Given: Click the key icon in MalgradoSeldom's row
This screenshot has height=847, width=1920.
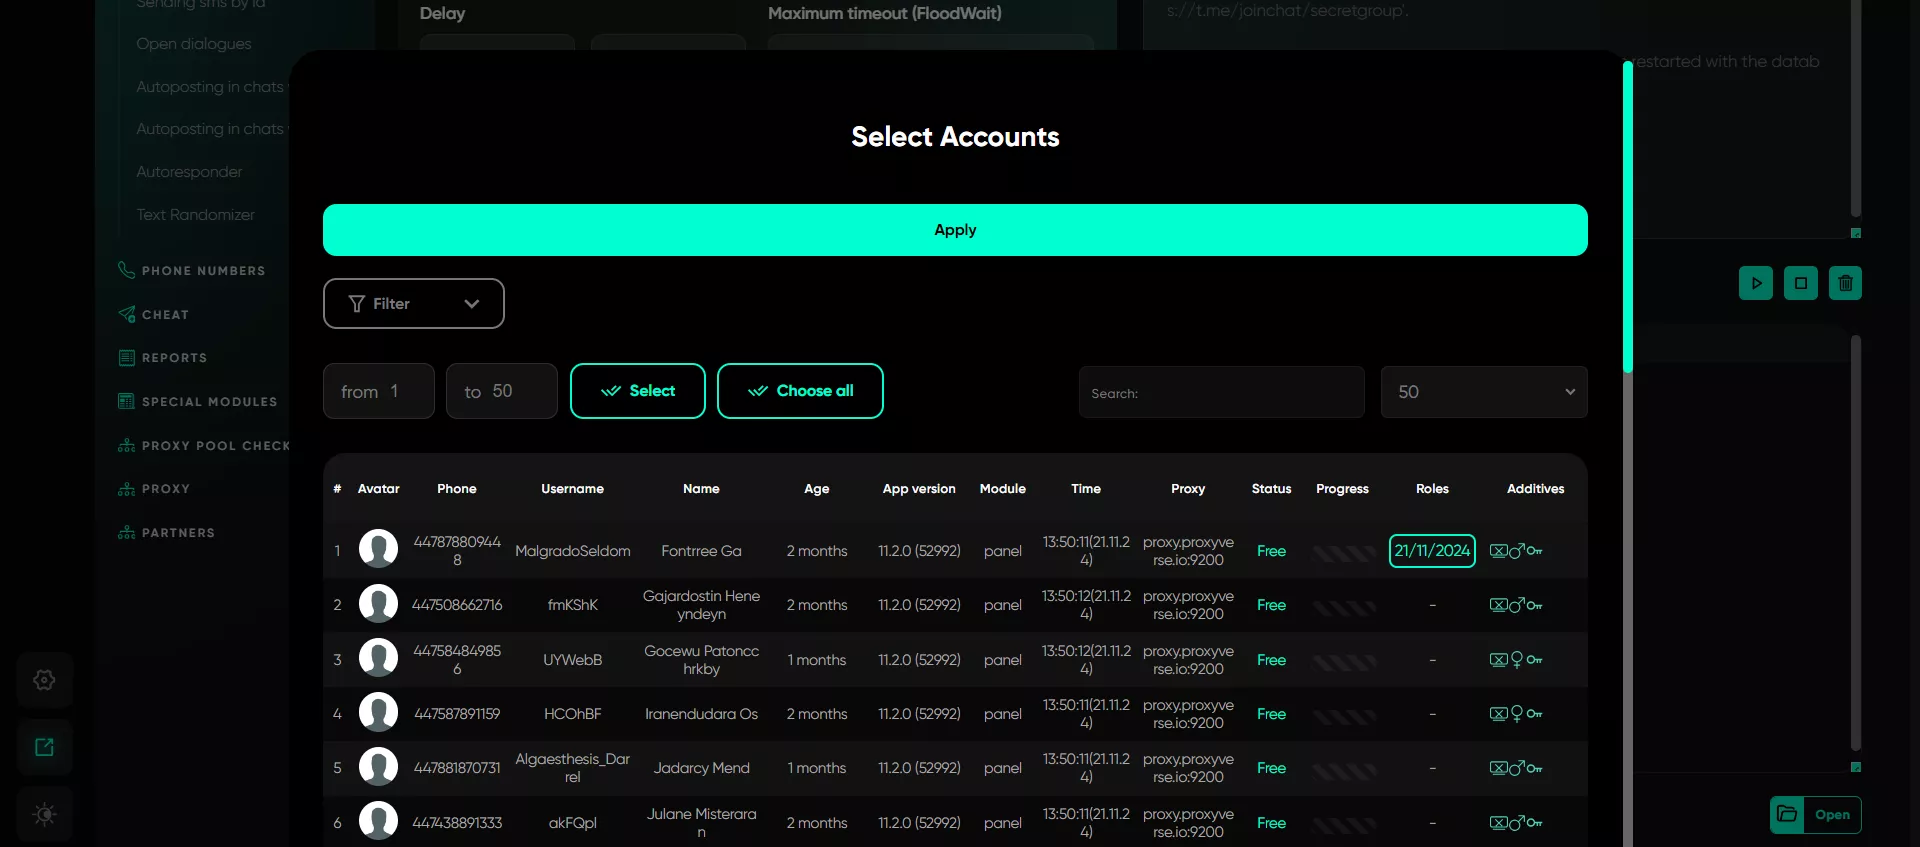Looking at the screenshot, I should [1534, 551].
